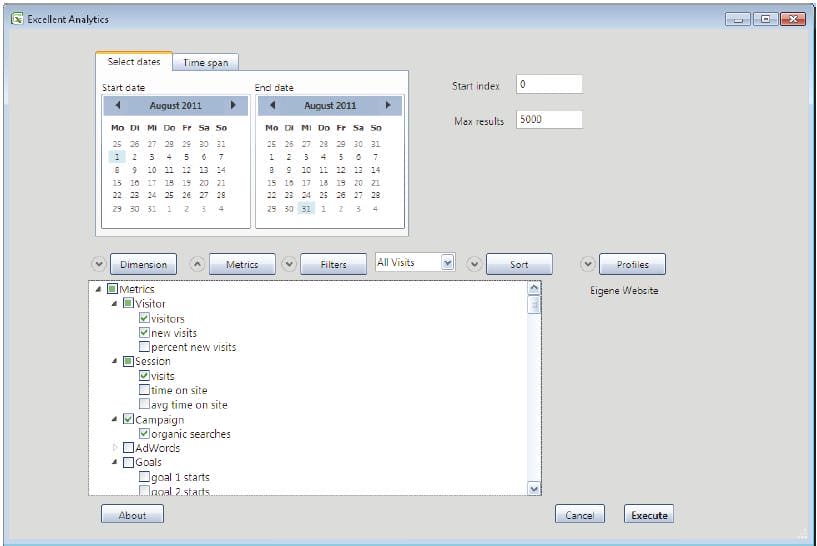
Task: Collapse the Metrics section arrow
Action: pos(197,264)
